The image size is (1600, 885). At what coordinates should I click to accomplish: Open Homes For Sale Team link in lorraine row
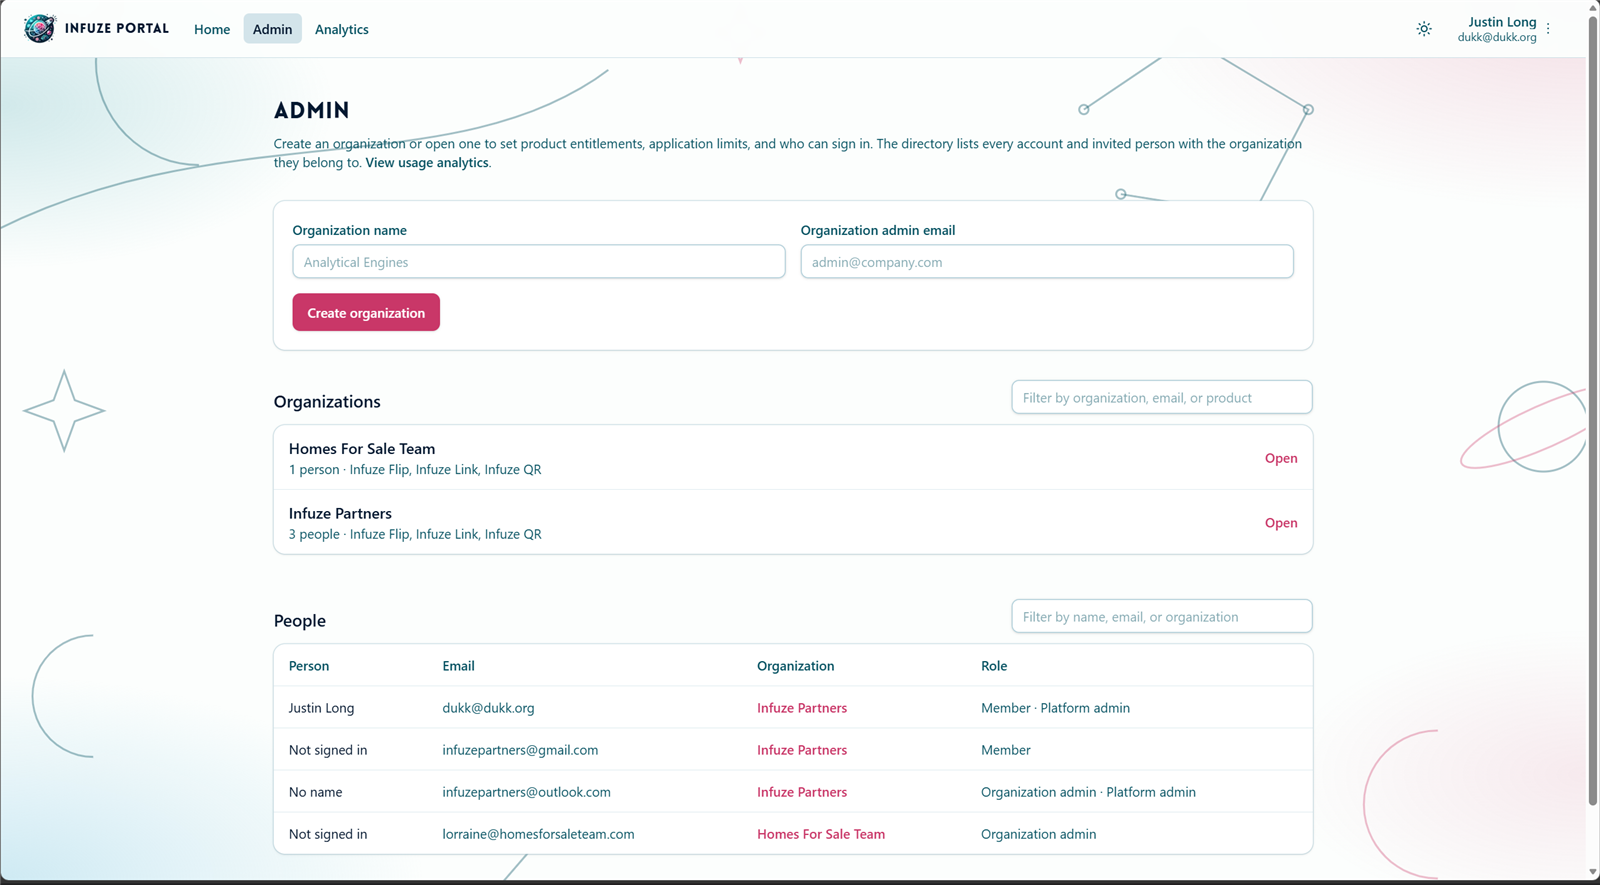(x=821, y=834)
